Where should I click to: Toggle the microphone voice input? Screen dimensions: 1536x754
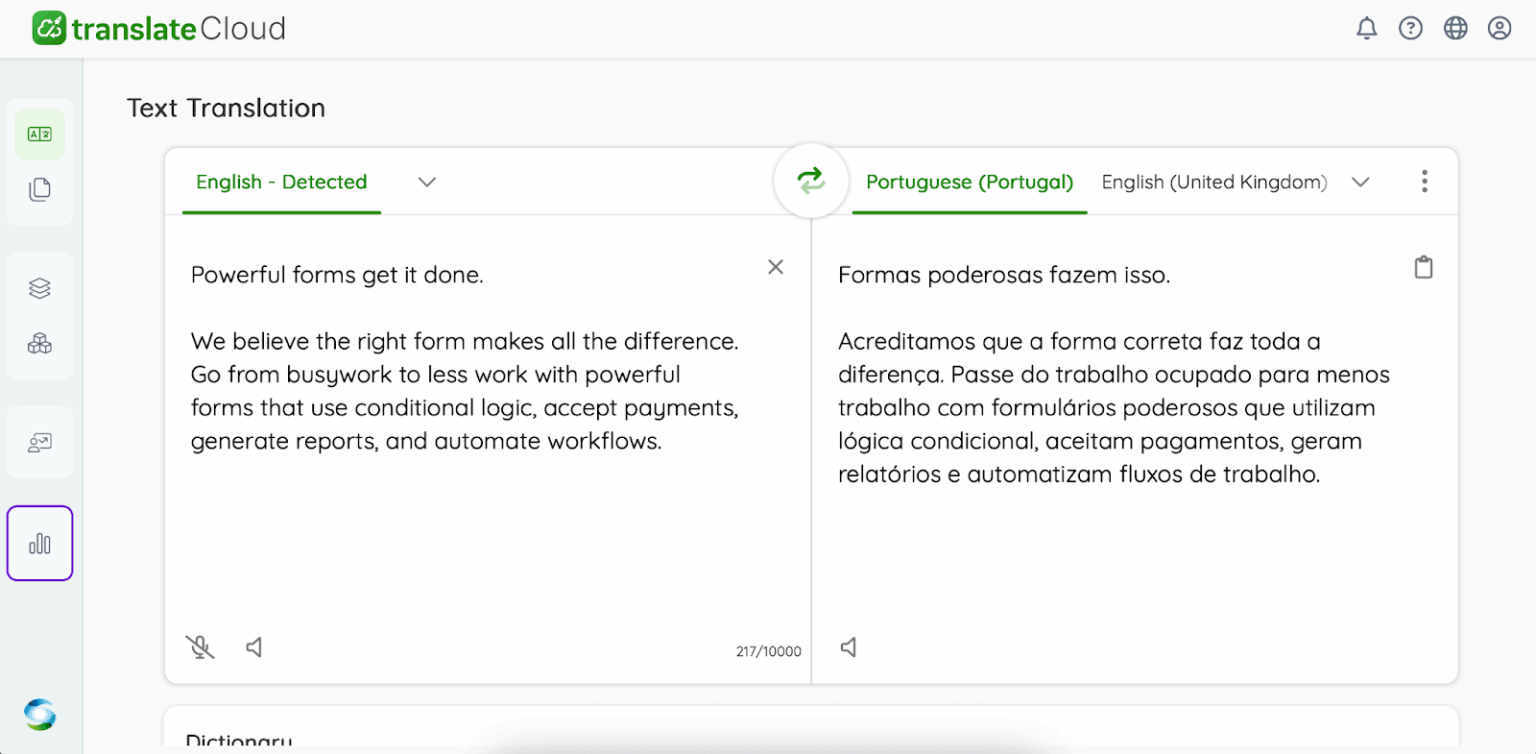pyautogui.click(x=200, y=647)
